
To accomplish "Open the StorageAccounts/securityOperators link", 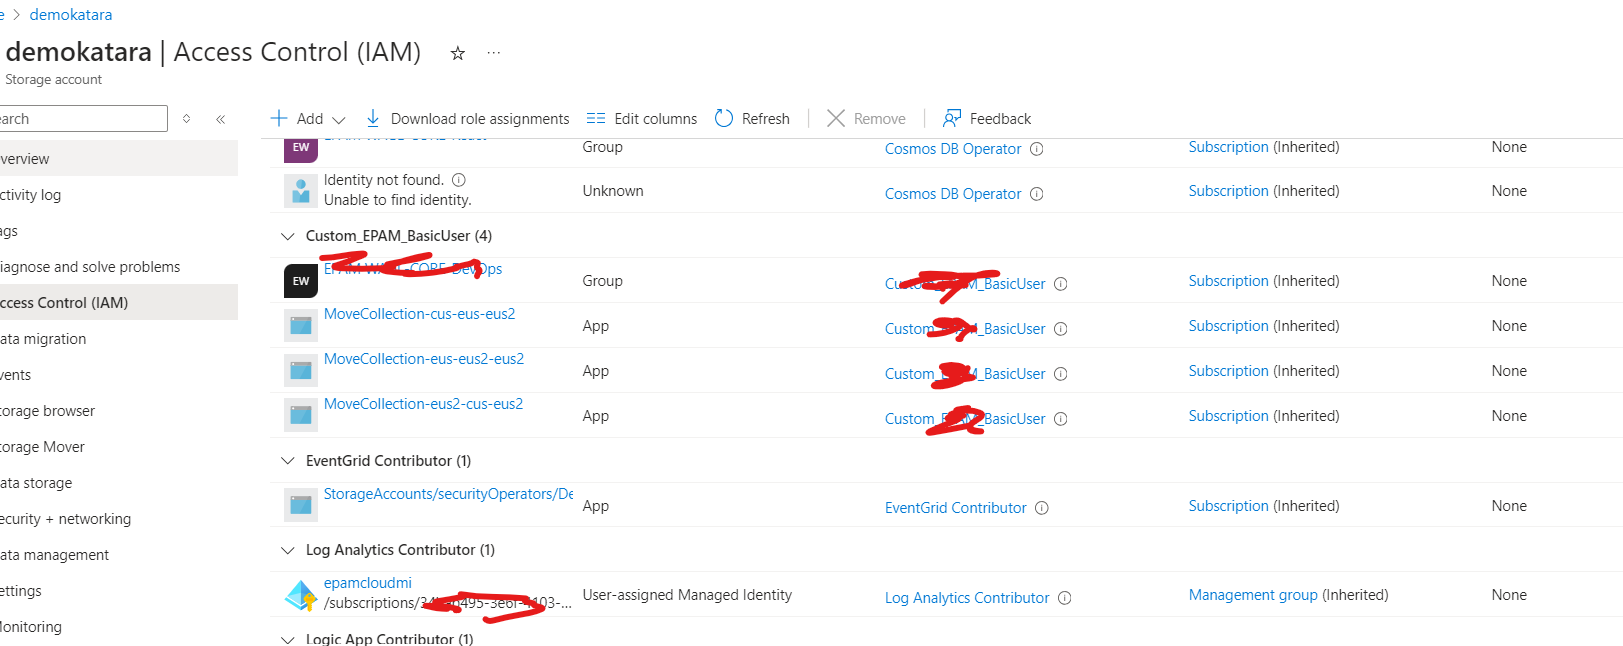I will pos(449,494).
